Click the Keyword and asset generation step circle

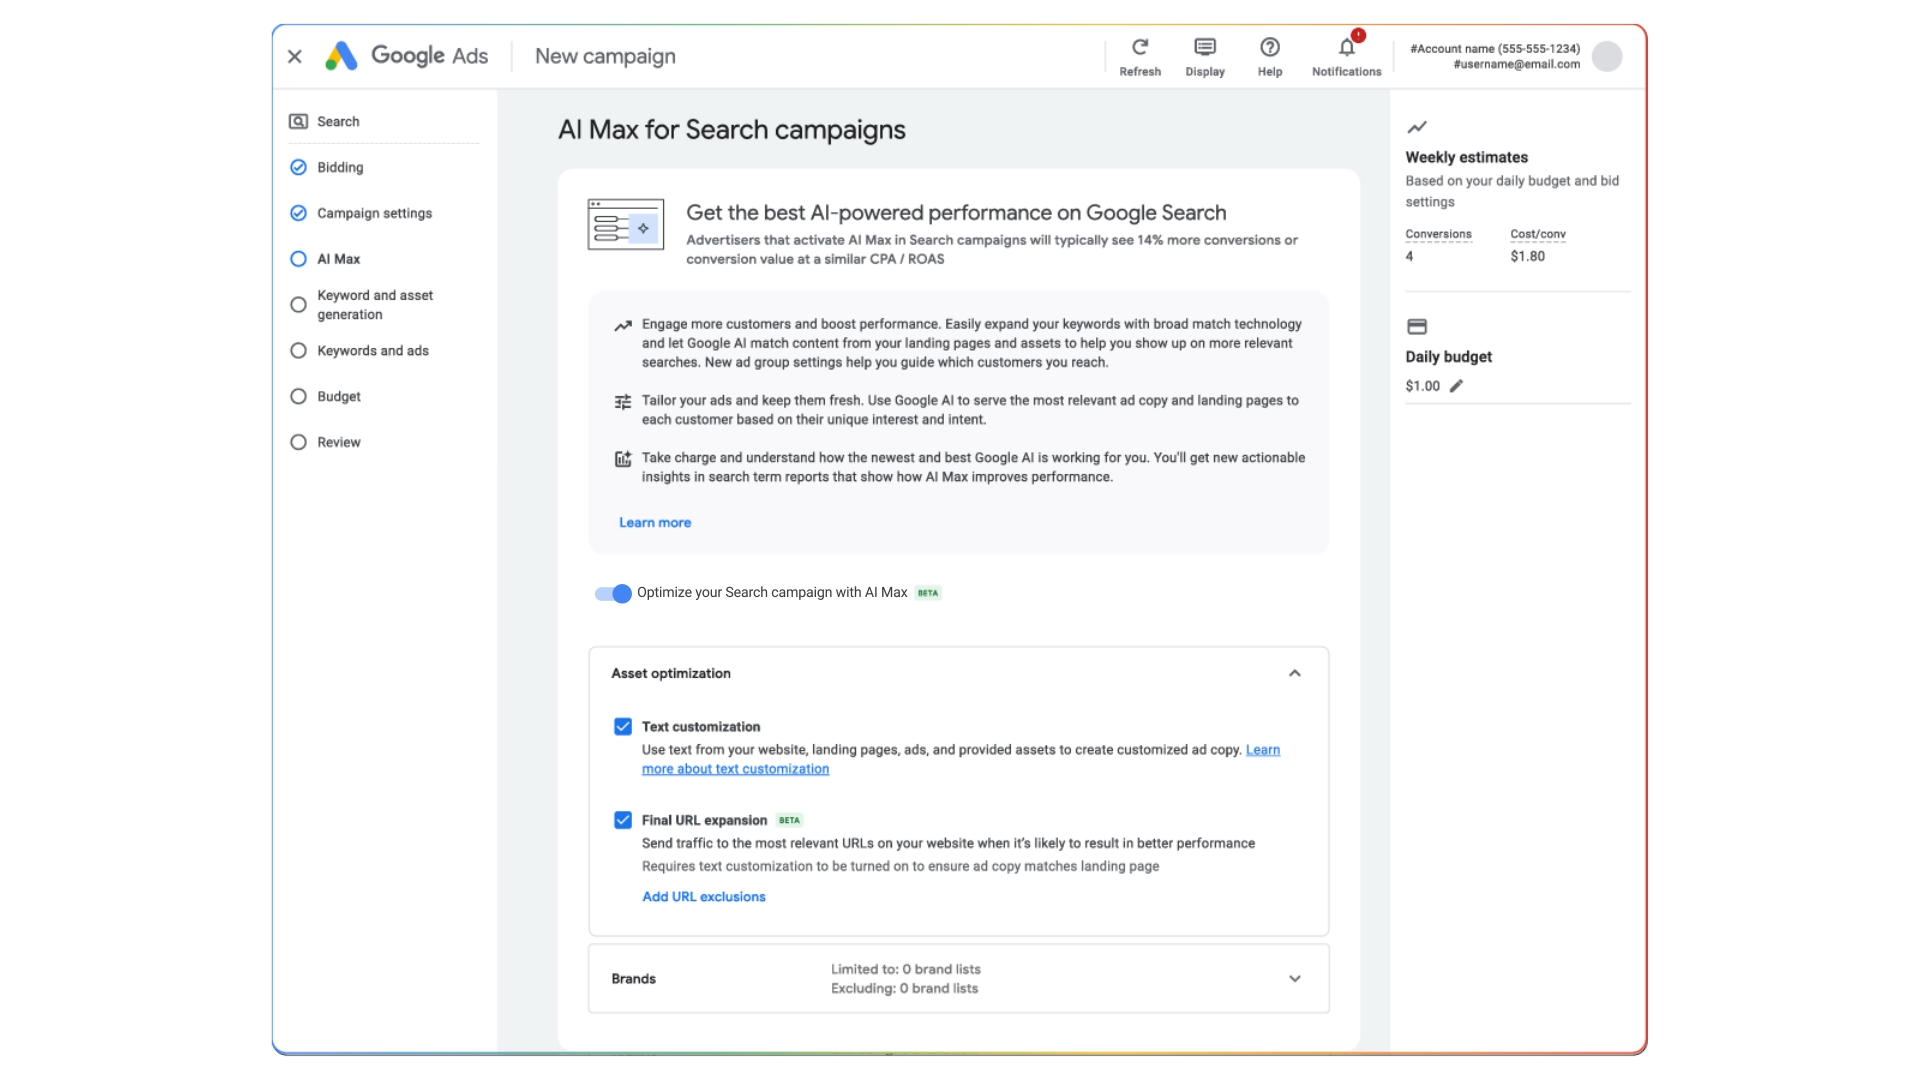(x=298, y=305)
